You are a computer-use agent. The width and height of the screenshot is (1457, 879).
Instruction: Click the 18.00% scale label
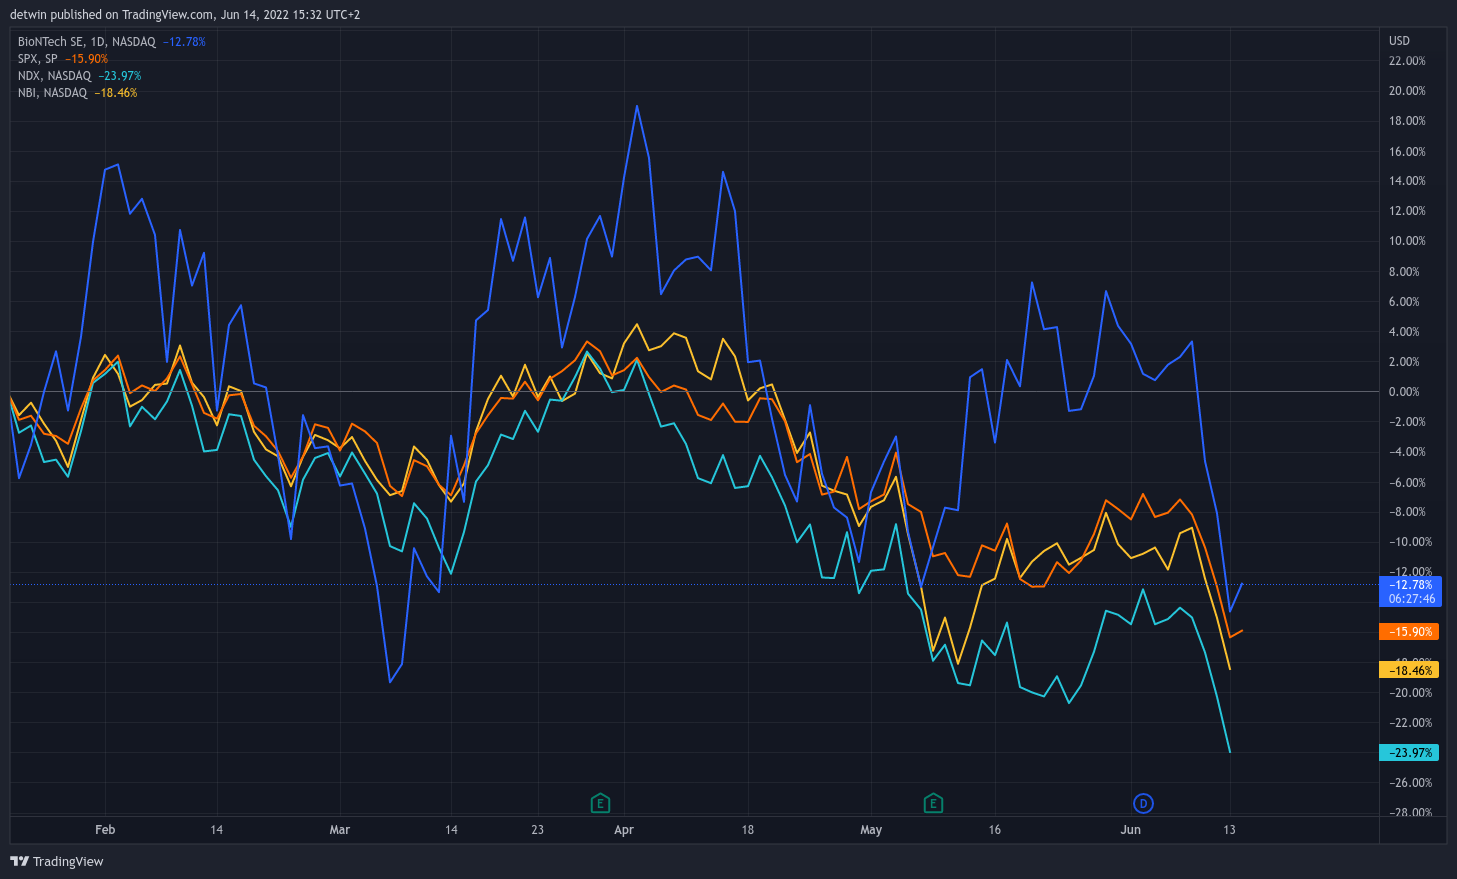(1407, 121)
